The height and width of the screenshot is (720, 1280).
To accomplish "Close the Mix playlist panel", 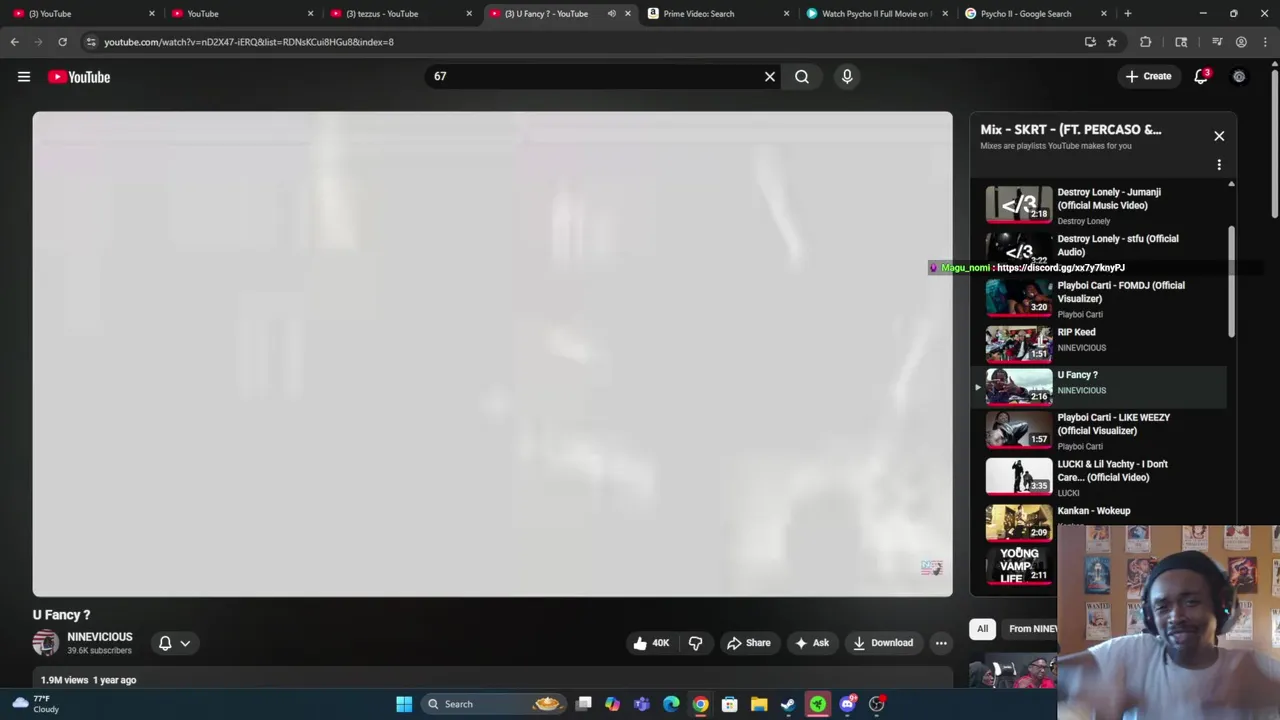I will [1219, 136].
